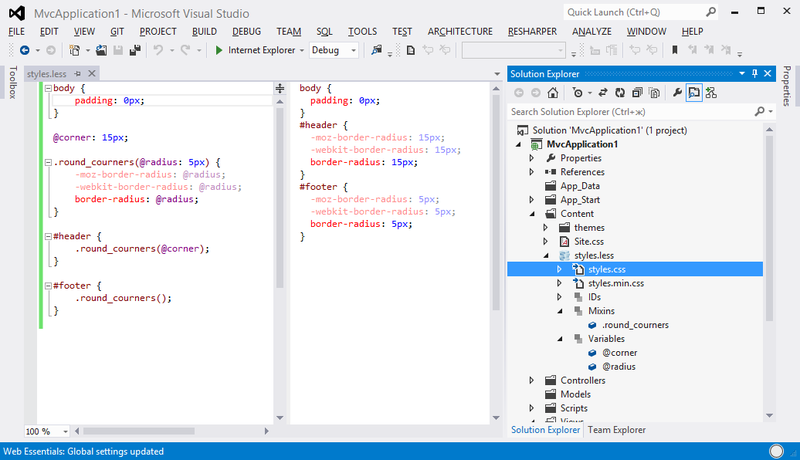Select Site.css file in tree
The height and width of the screenshot is (460, 800).
pos(589,242)
